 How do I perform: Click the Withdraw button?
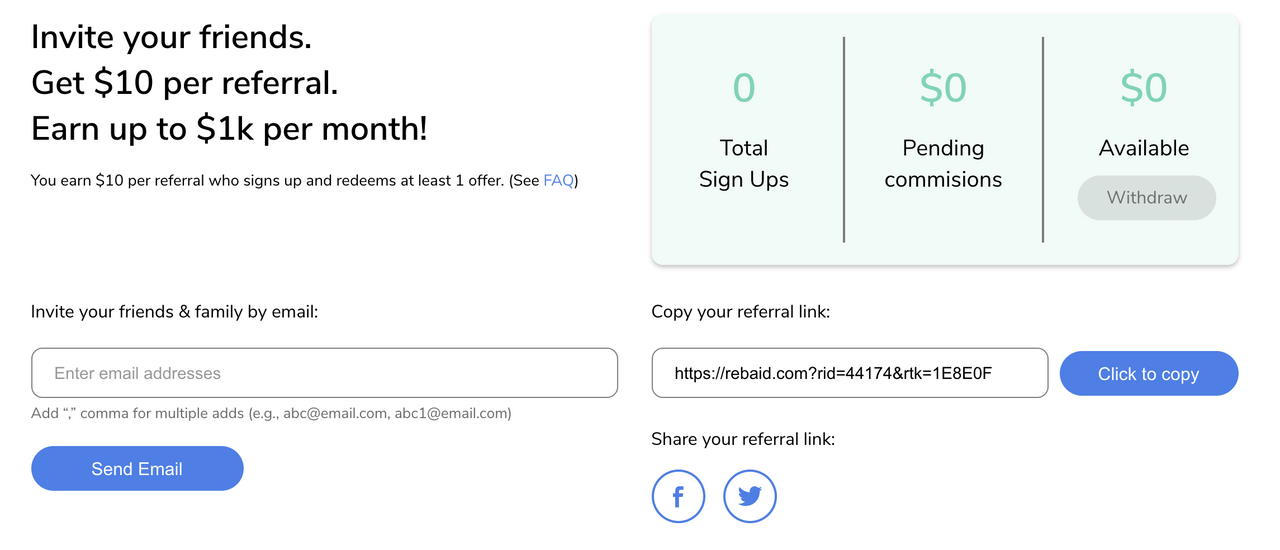click(x=1146, y=198)
